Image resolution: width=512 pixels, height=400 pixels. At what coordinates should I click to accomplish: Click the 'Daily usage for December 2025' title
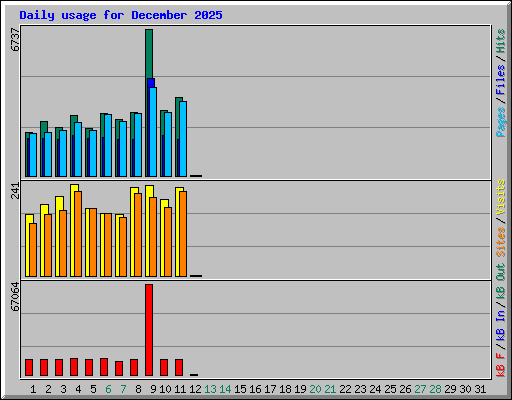pyautogui.click(x=121, y=15)
